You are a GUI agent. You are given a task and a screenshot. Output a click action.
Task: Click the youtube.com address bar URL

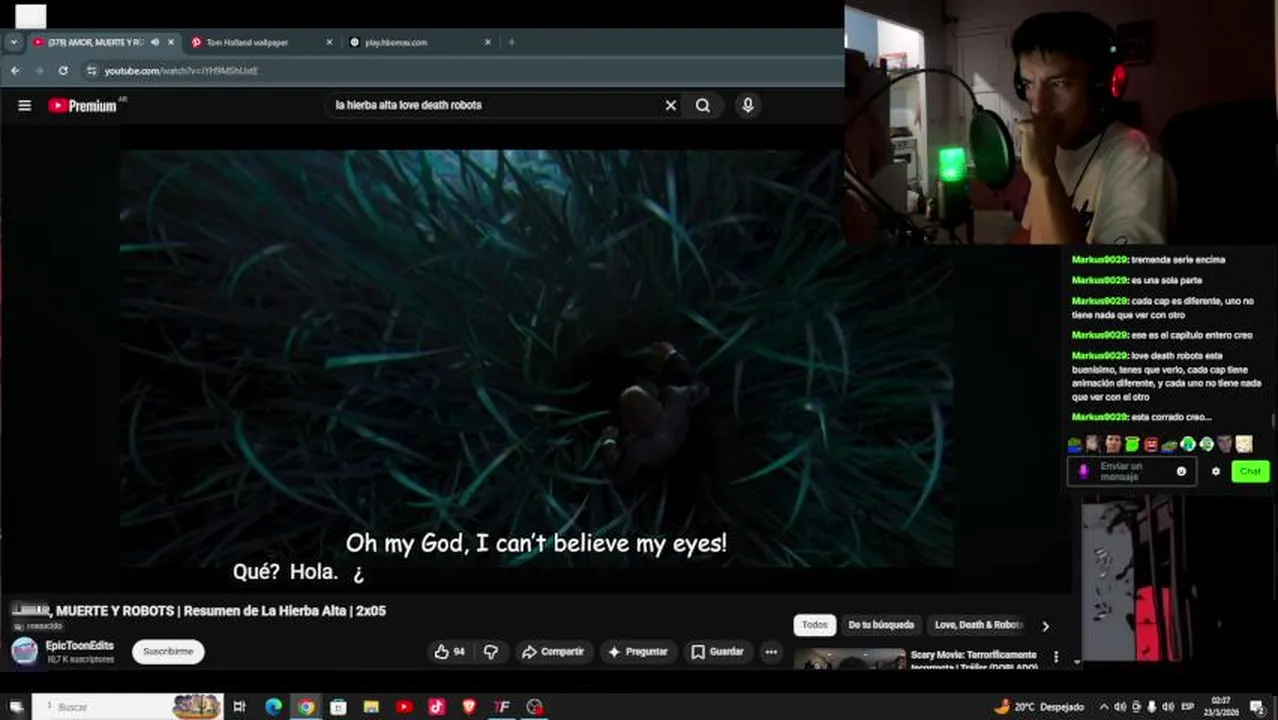click(181, 71)
